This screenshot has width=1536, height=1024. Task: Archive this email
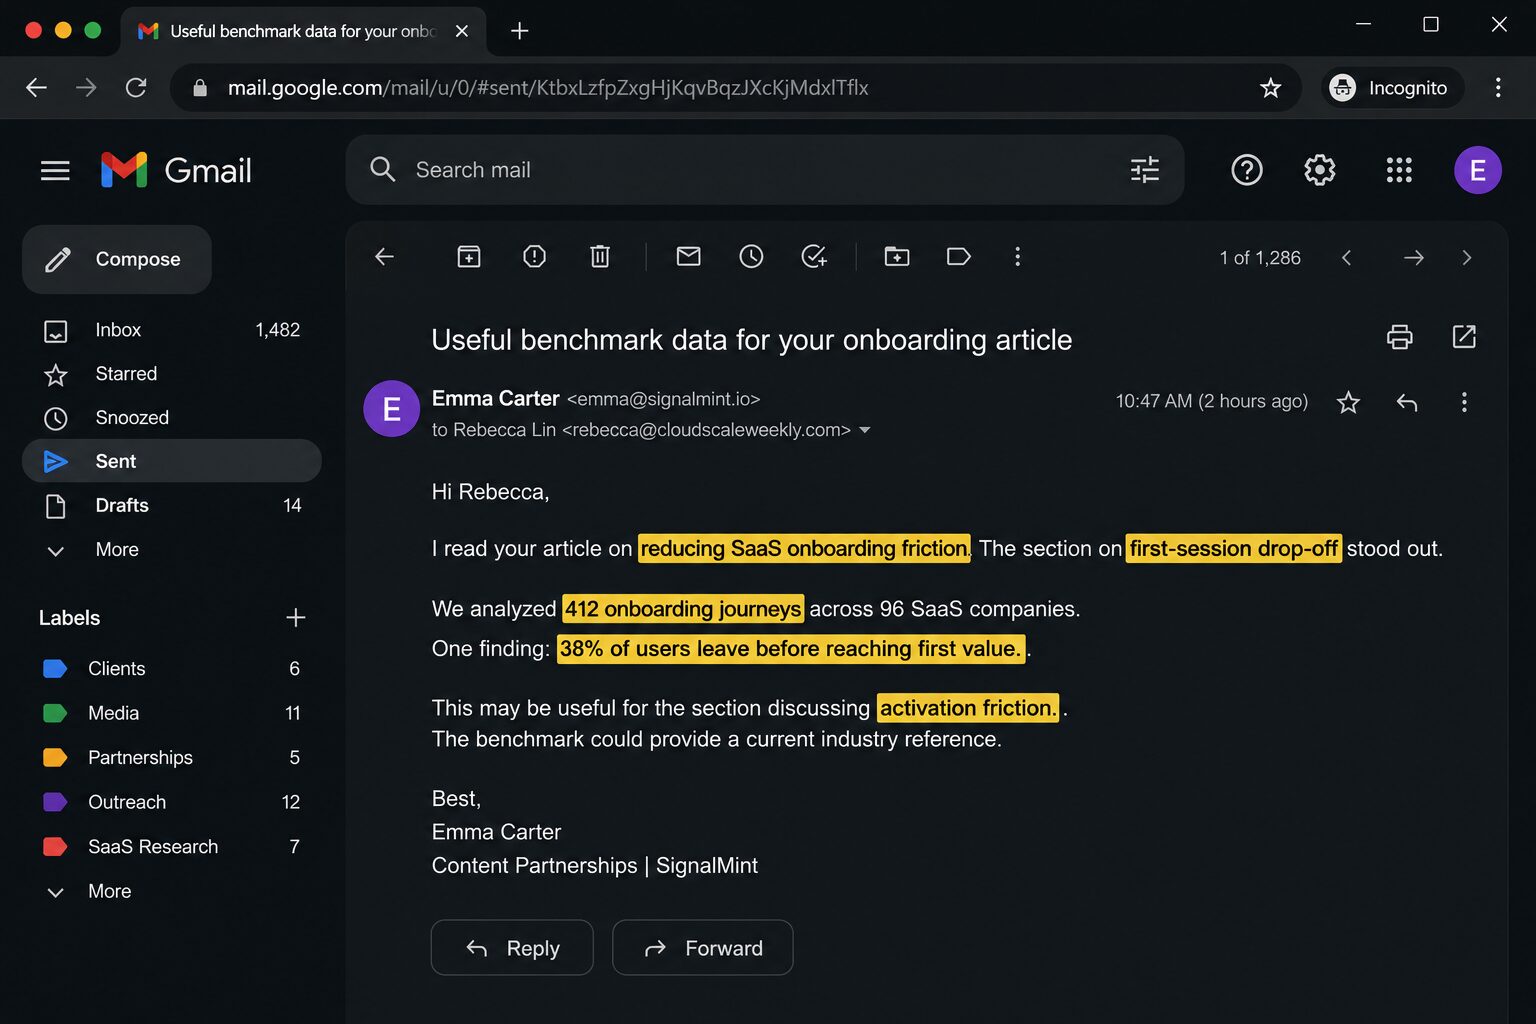tap(469, 257)
